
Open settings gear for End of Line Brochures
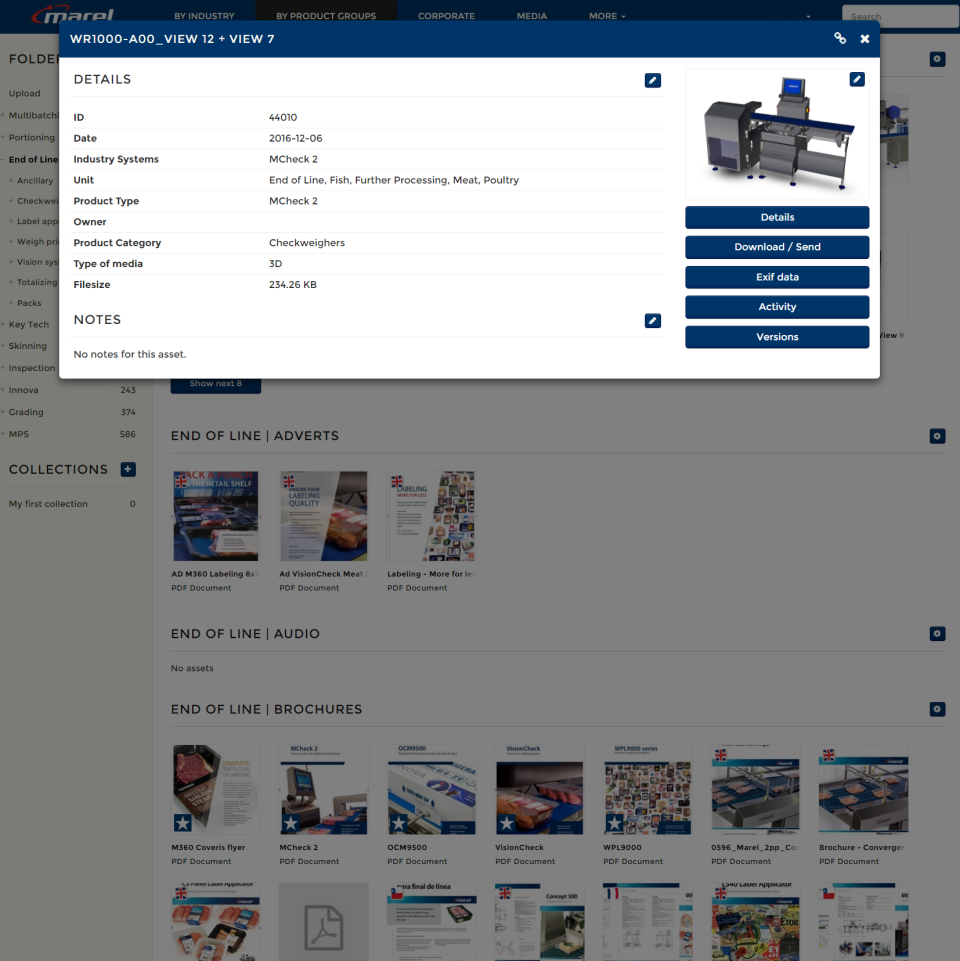[937, 709]
